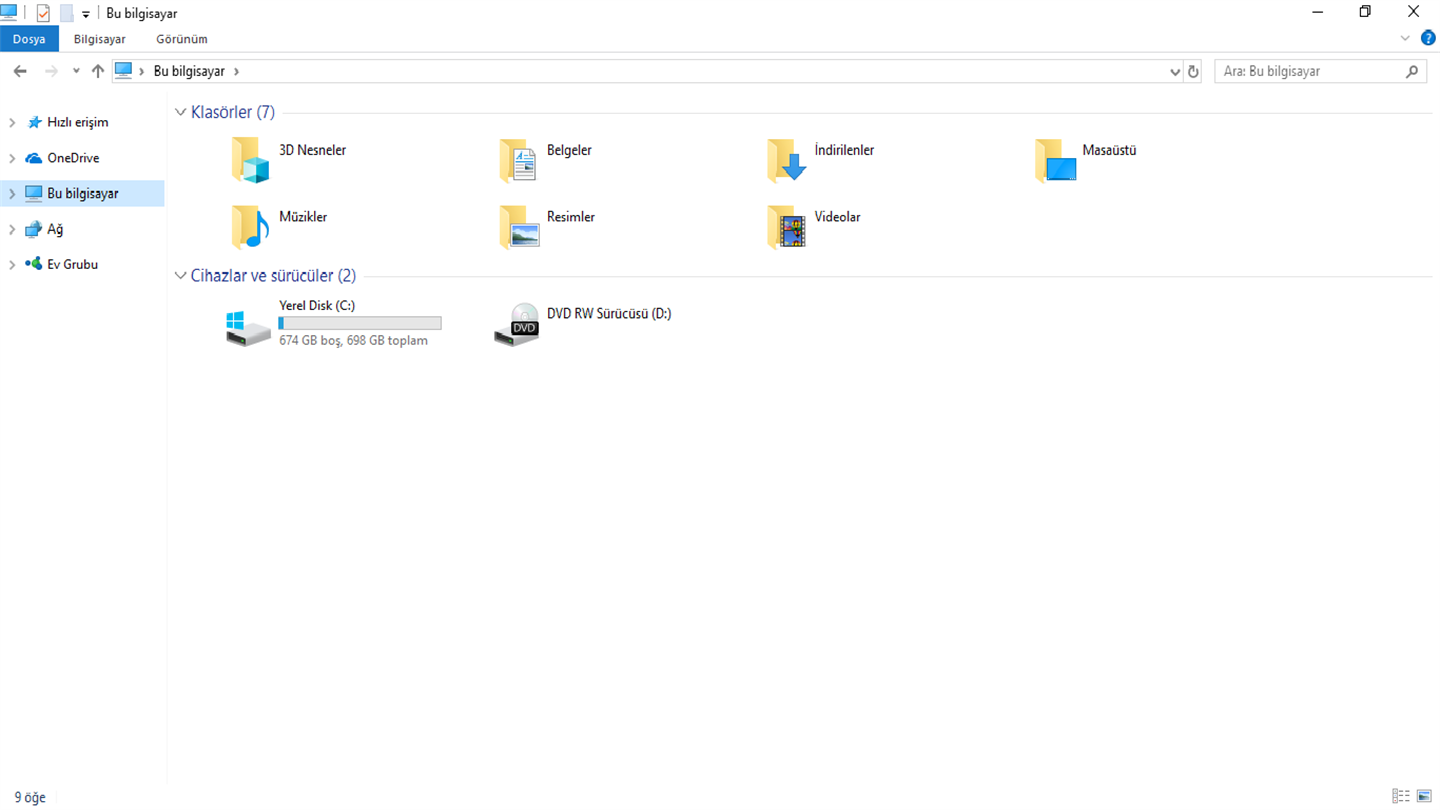
Task: Expand the Ağ tree node
Action: [x=12, y=229]
